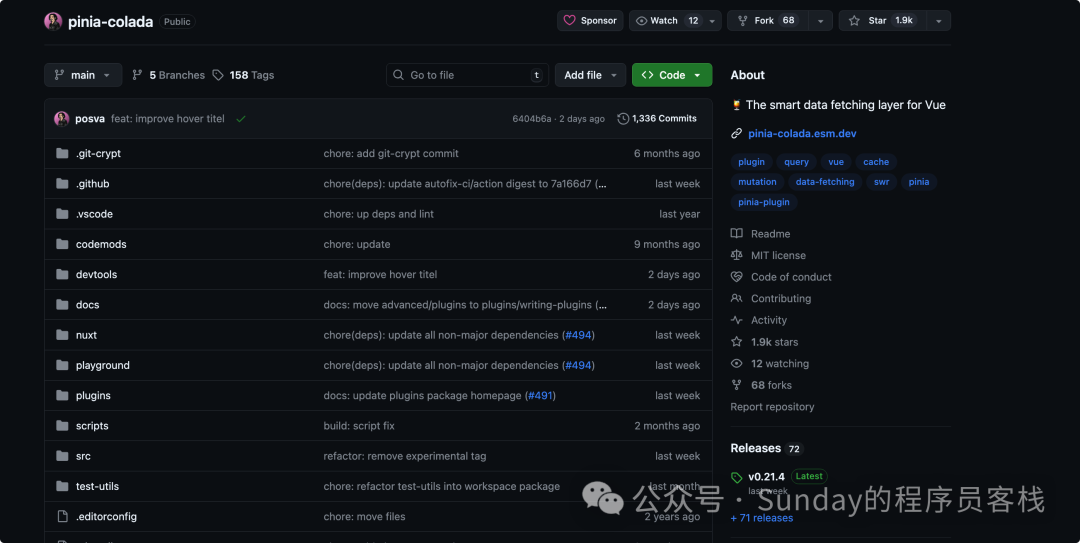This screenshot has width=1080, height=543.
Task: Select the swr topic tag
Action: tap(882, 182)
